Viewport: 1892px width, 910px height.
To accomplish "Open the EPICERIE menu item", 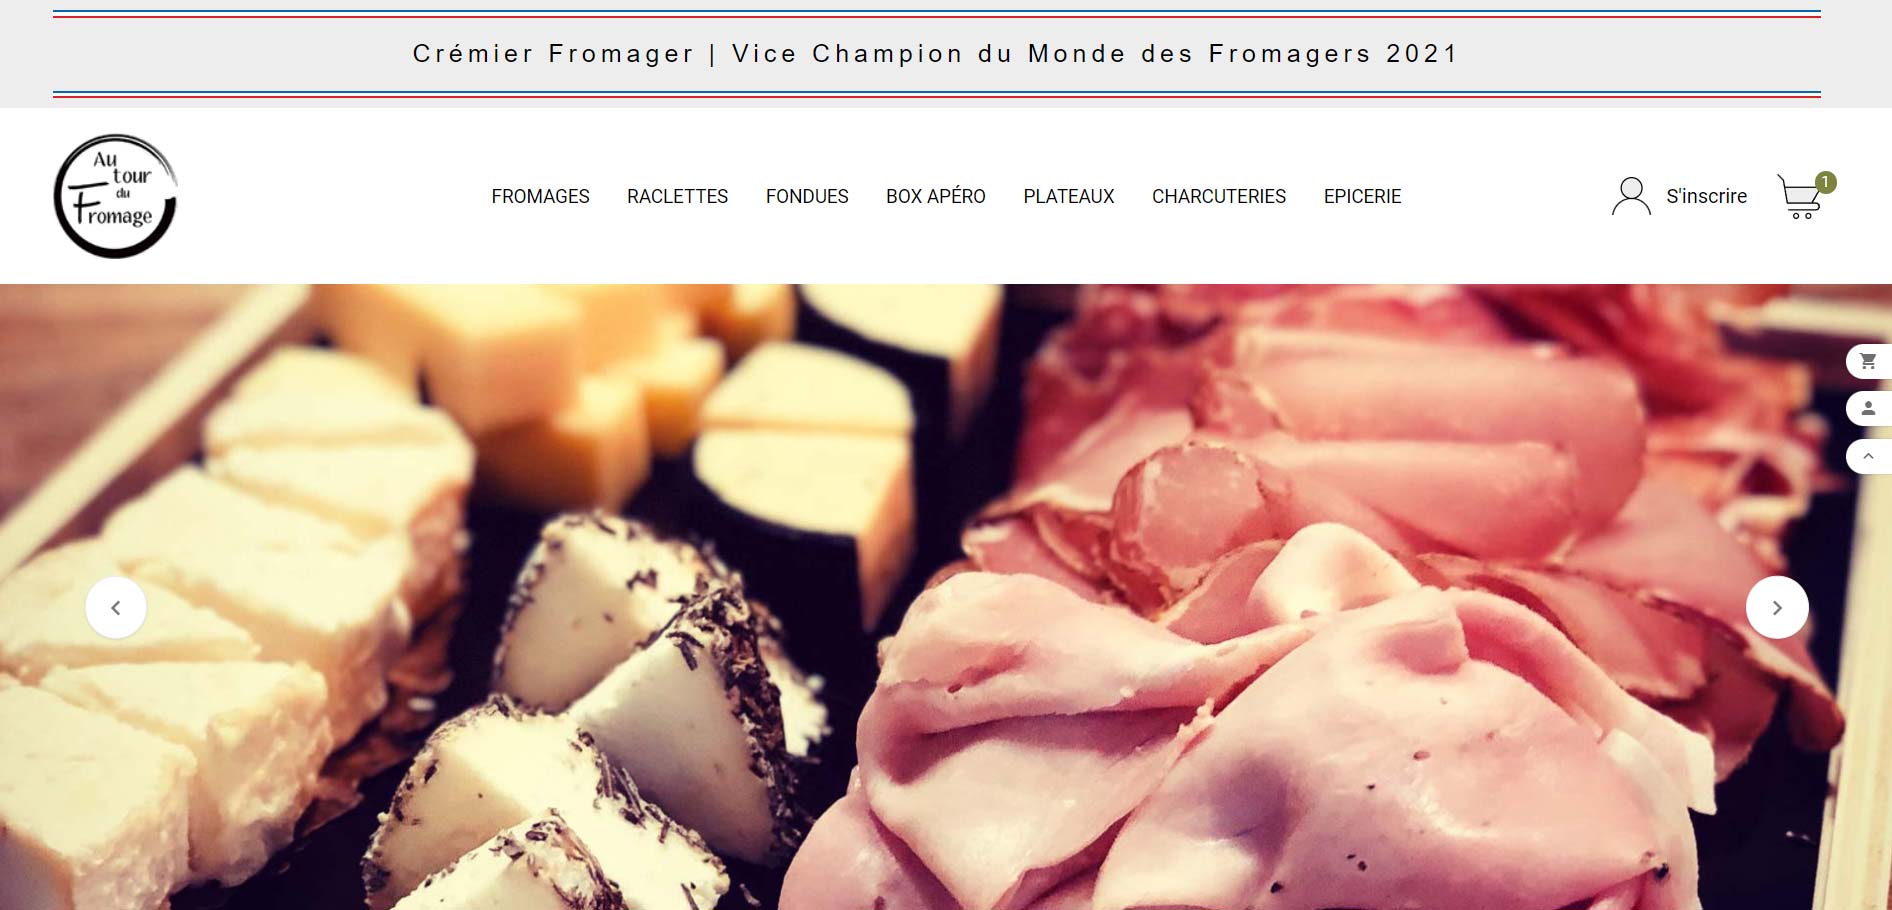I will 1362,197.
